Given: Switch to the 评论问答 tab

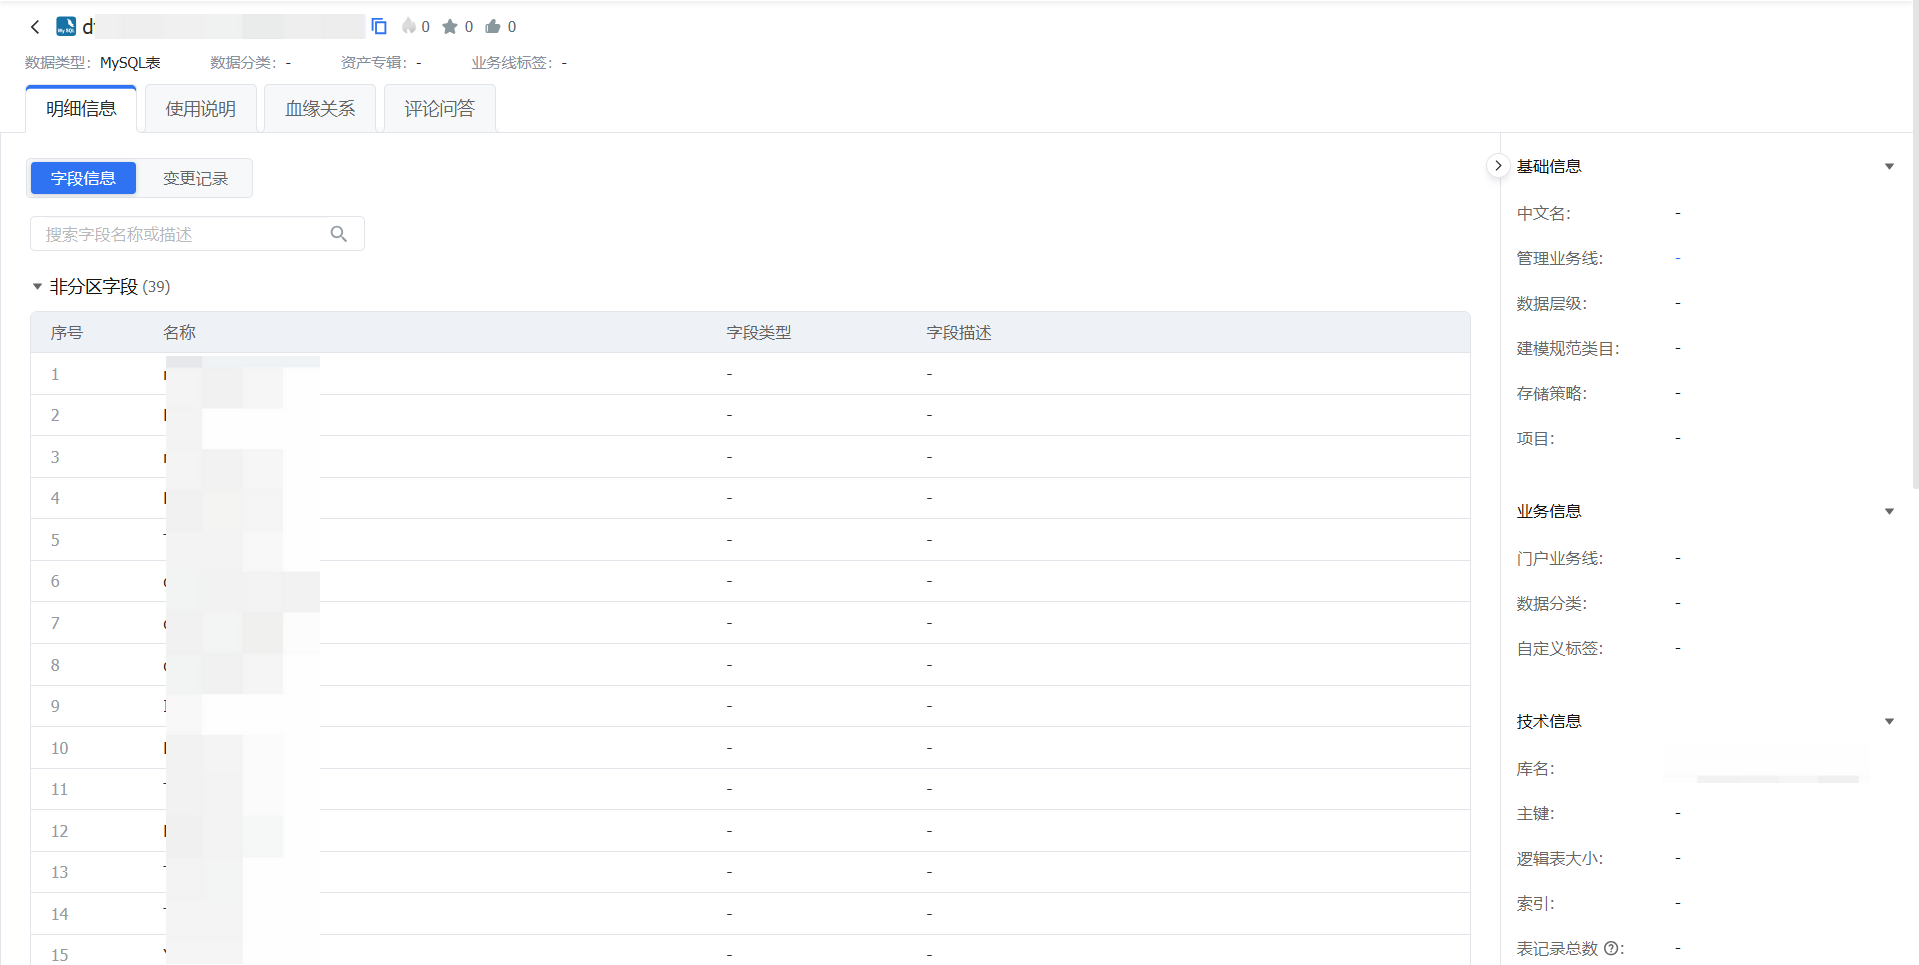Looking at the screenshot, I should point(440,109).
